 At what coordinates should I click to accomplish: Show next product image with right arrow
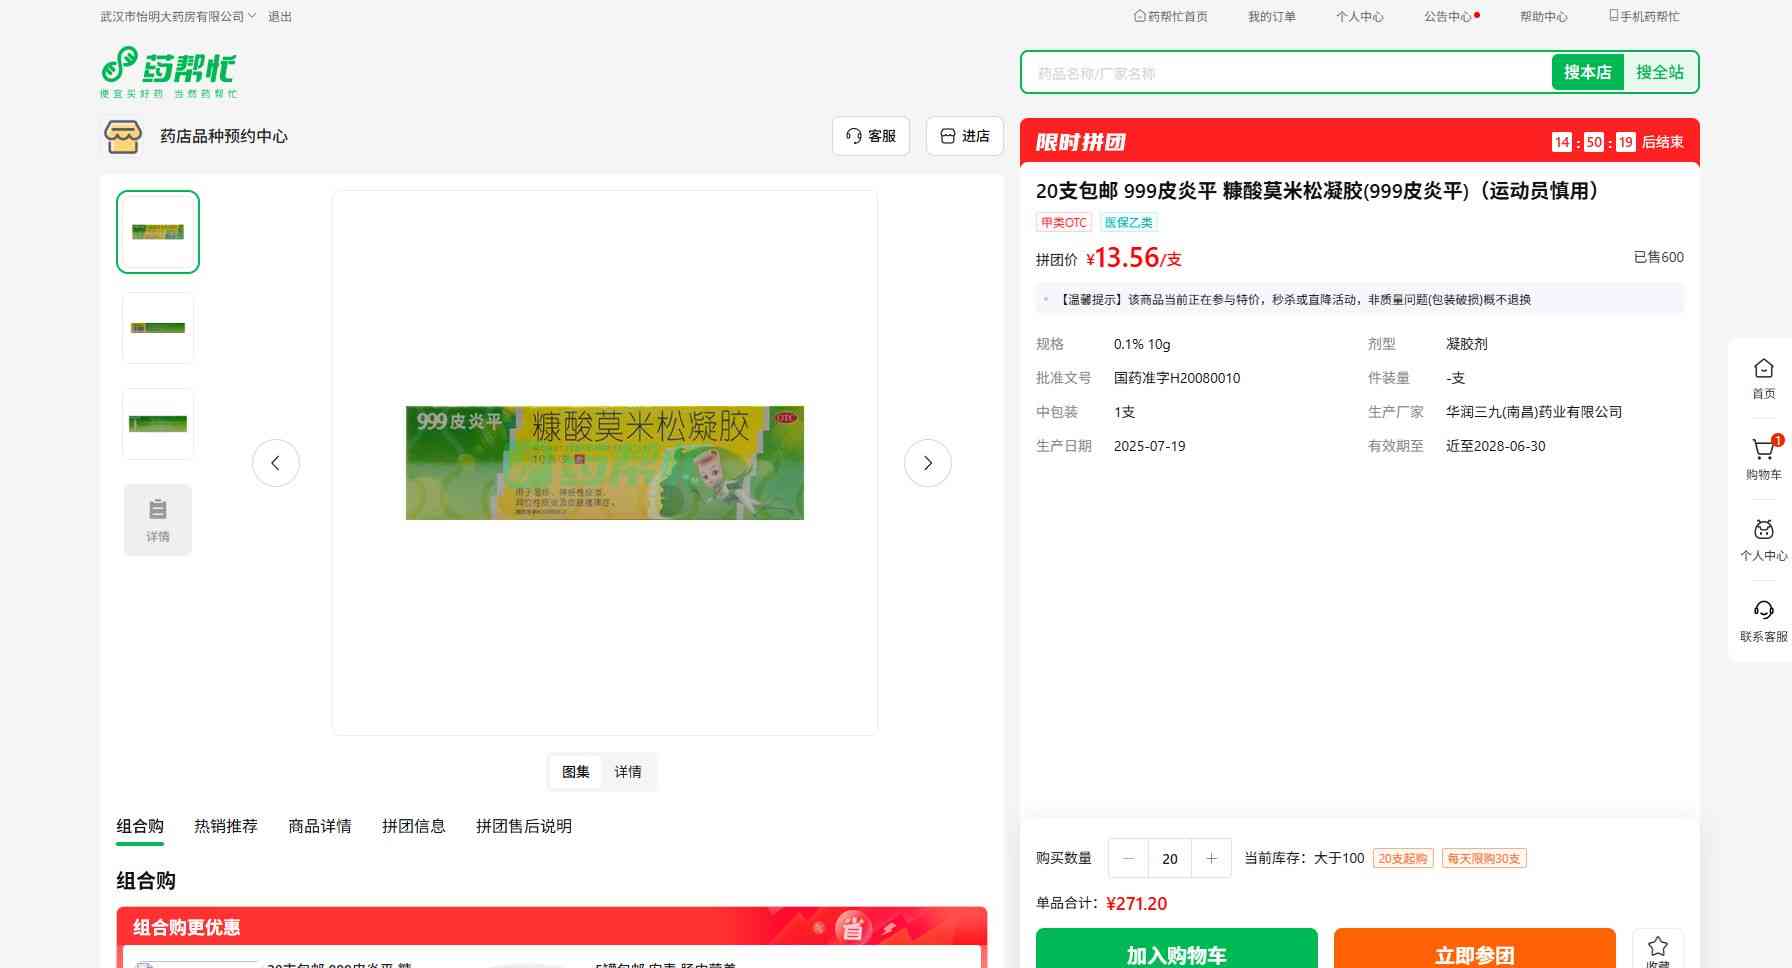[927, 463]
